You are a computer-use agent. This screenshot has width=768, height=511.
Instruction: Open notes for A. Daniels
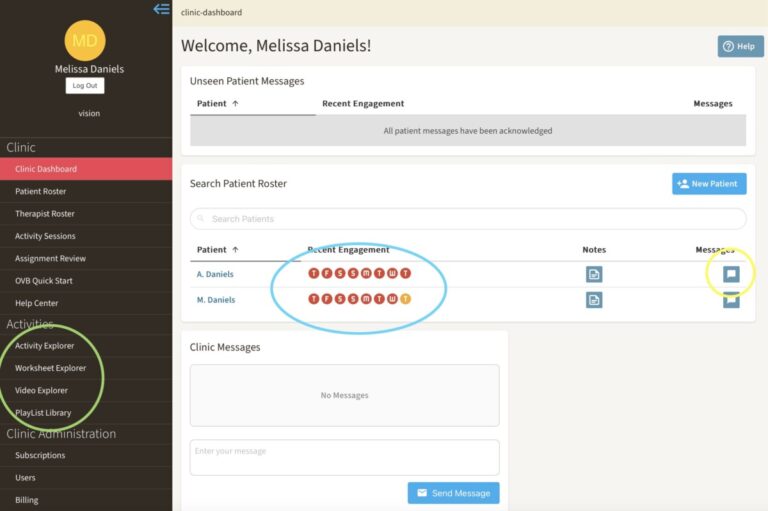(x=594, y=274)
